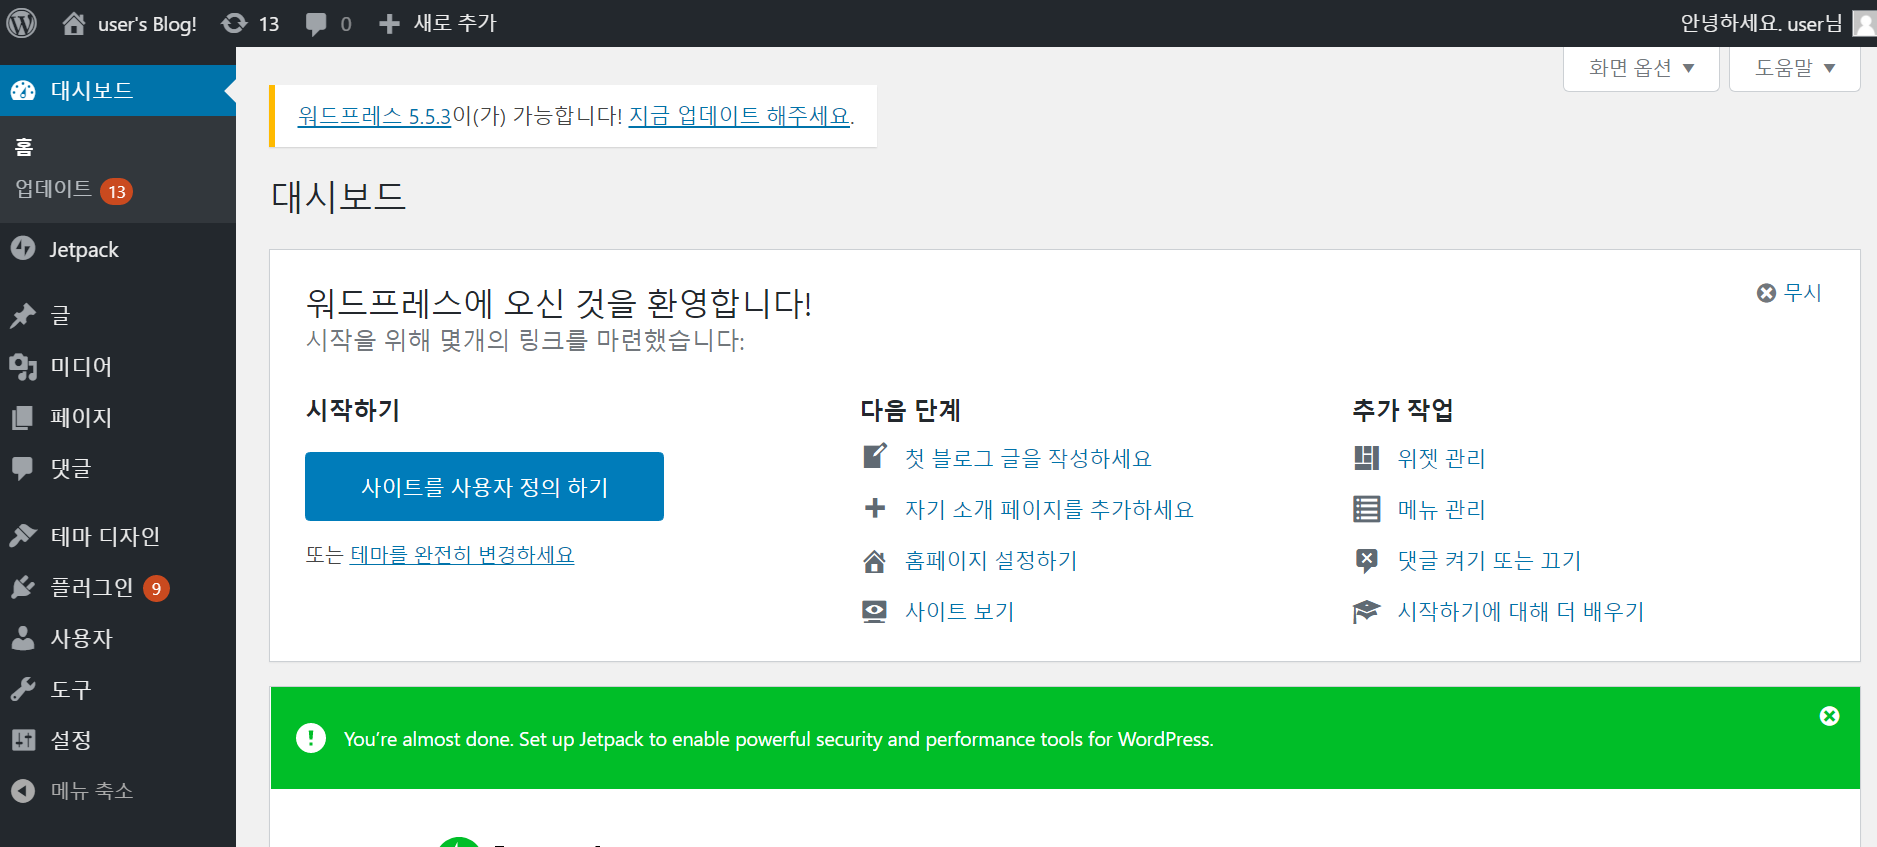Select the 홈 submenu item

click(24, 147)
